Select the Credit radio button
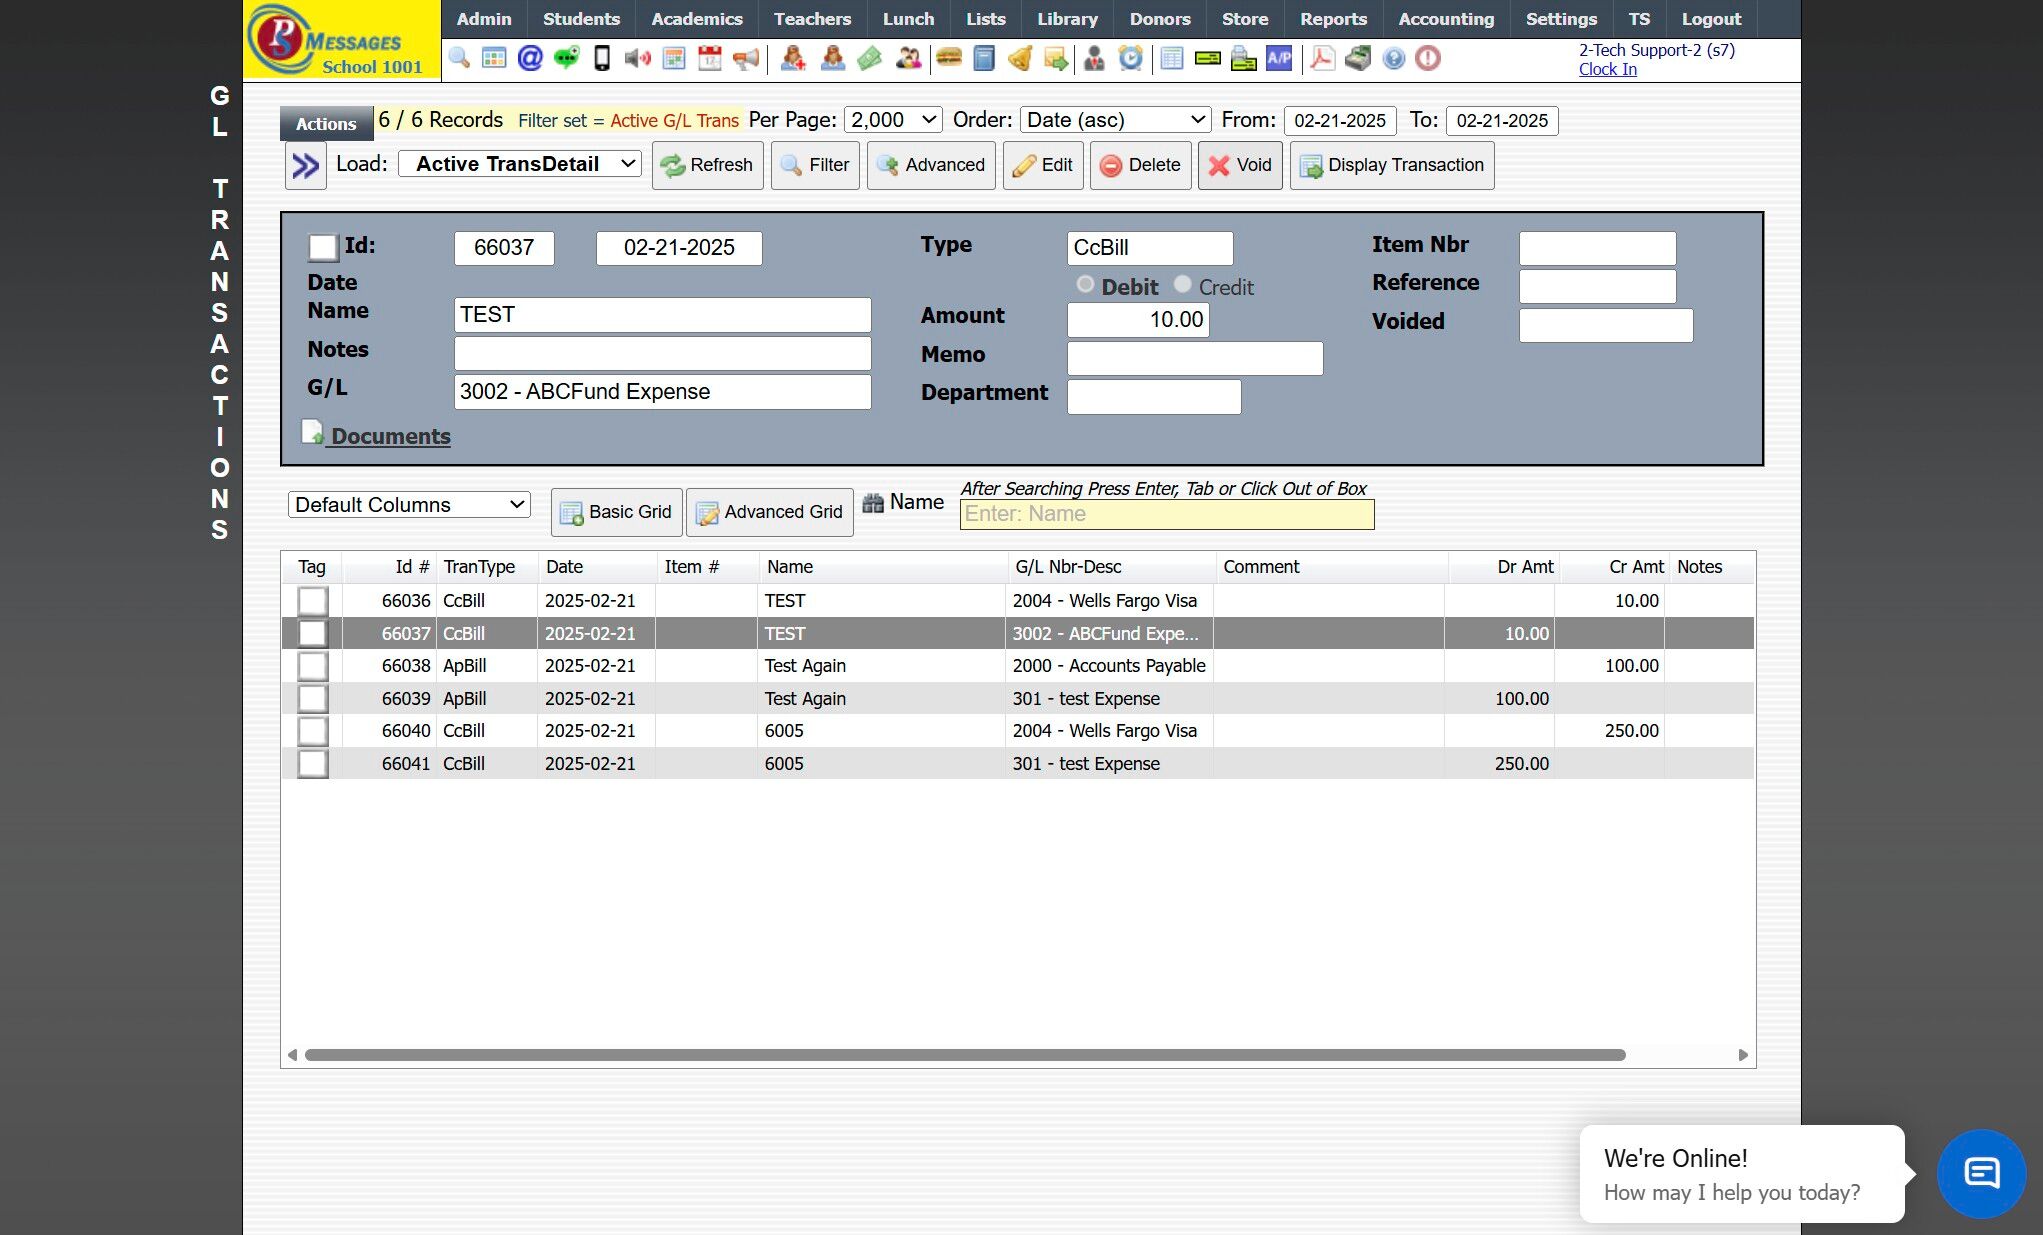Image resolution: width=2043 pixels, height=1235 pixels. 1183,285
